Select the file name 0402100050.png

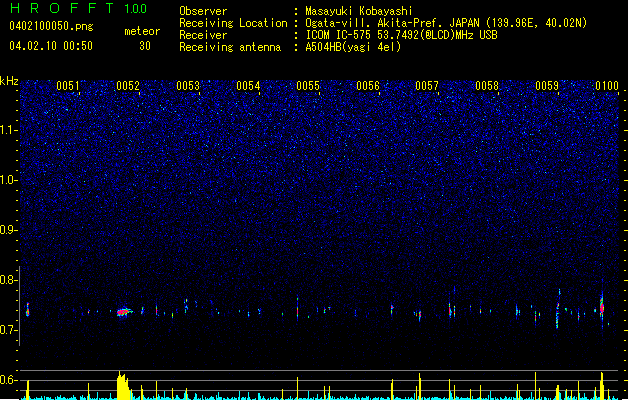click(x=51, y=26)
